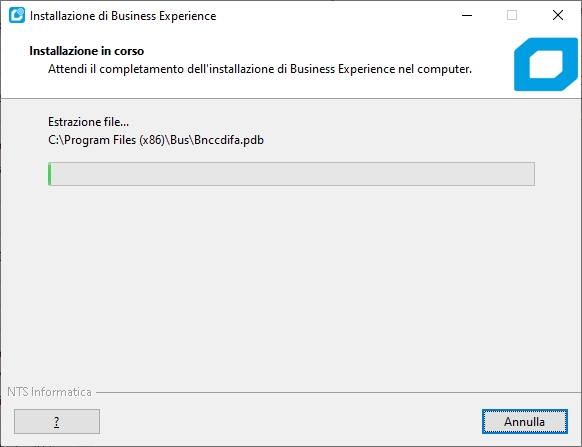Click the Business Experience icon in title bar
The width and height of the screenshot is (582, 447).
17,16
